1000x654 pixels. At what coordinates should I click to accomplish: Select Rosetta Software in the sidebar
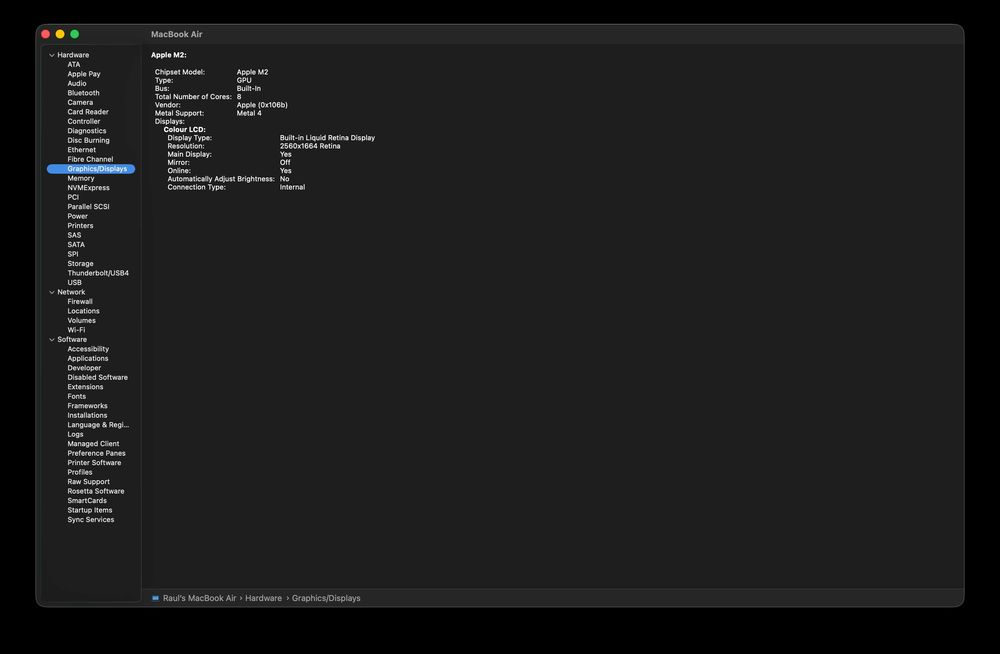(96, 491)
